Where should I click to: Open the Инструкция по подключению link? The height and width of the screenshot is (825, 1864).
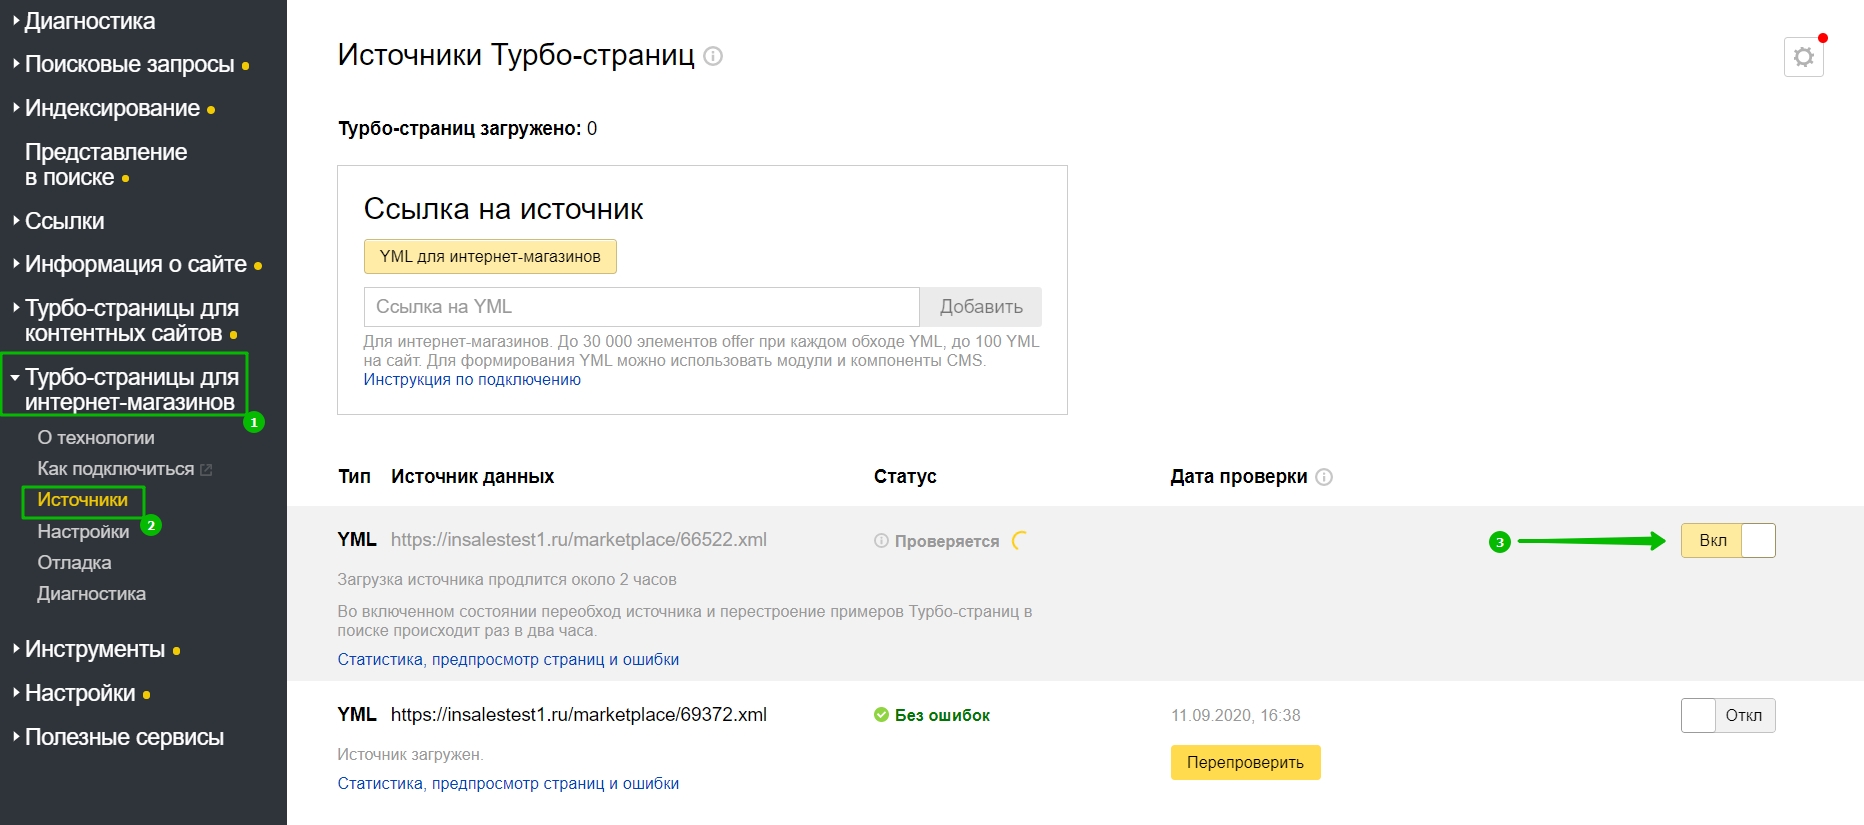click(472, 380)
